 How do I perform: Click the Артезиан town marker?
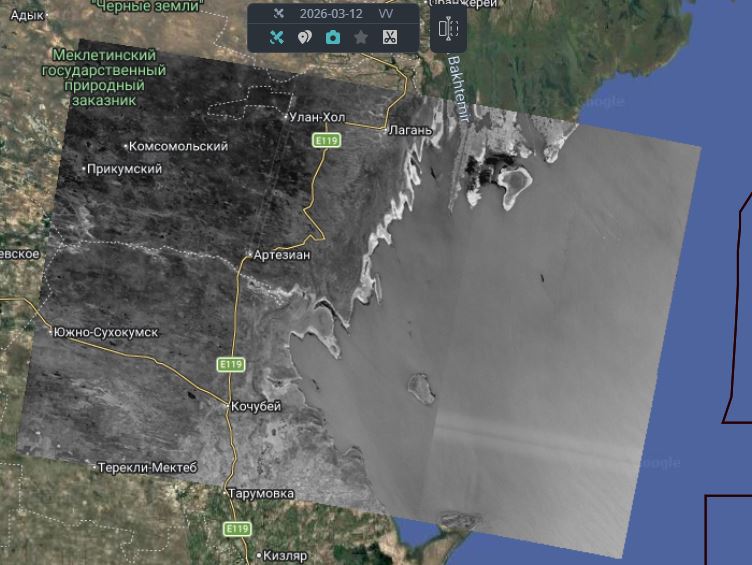249,255
